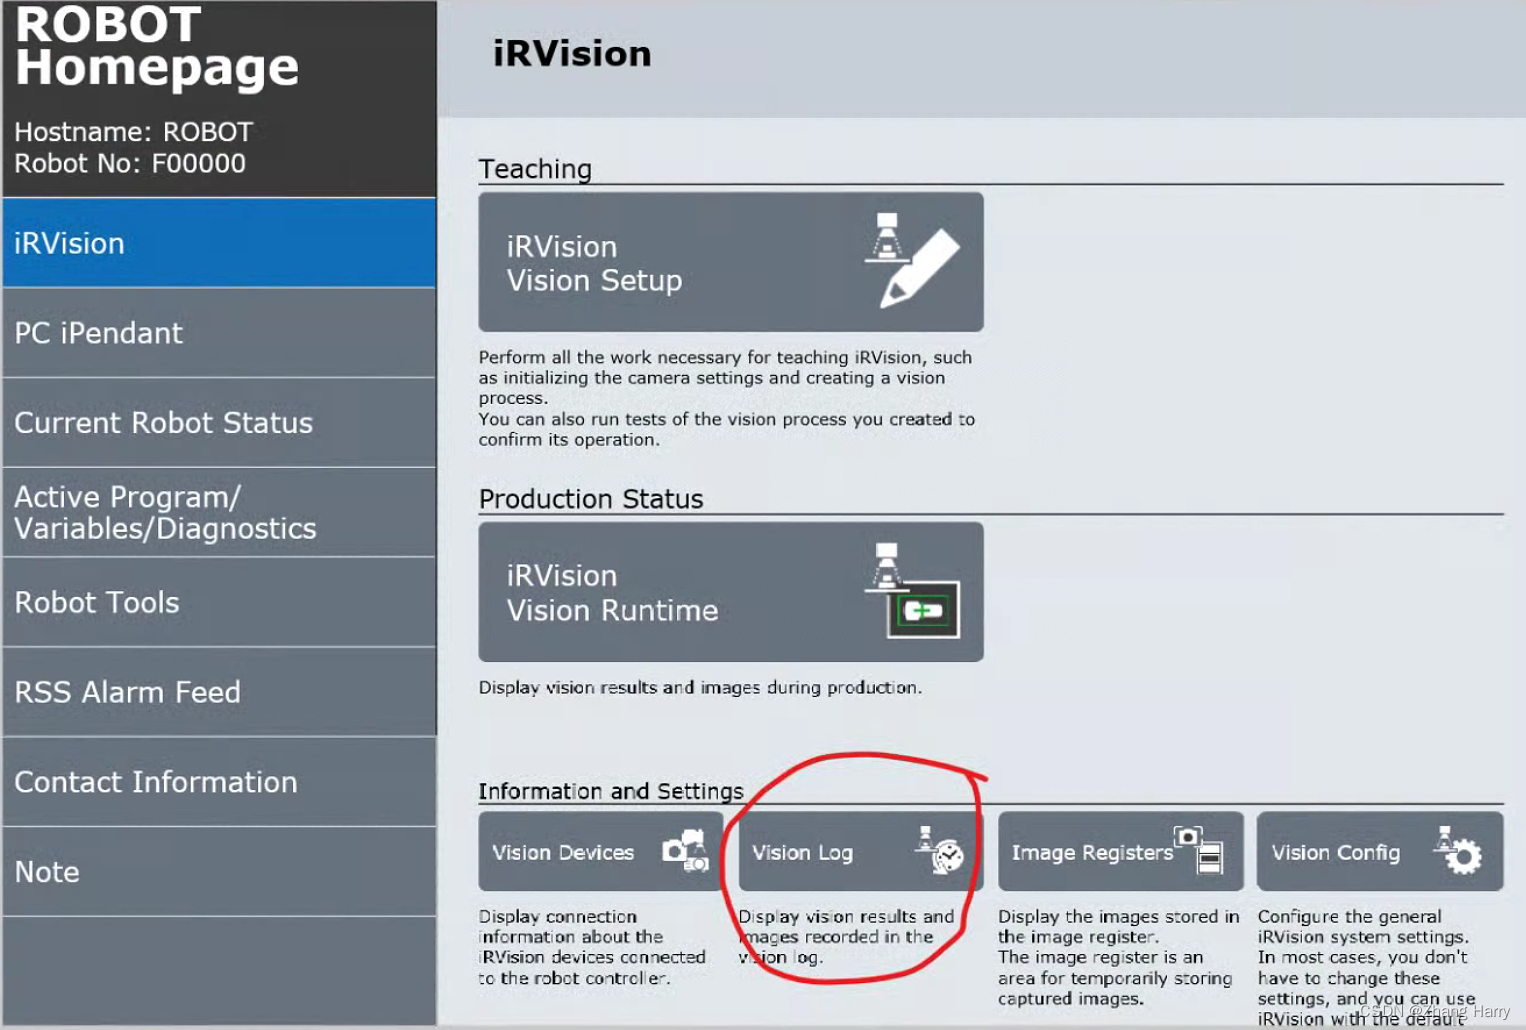Screen dimensions: 1526x1030
Task: Click the Vision Setup description paragraph
Action: click(727, 398)
